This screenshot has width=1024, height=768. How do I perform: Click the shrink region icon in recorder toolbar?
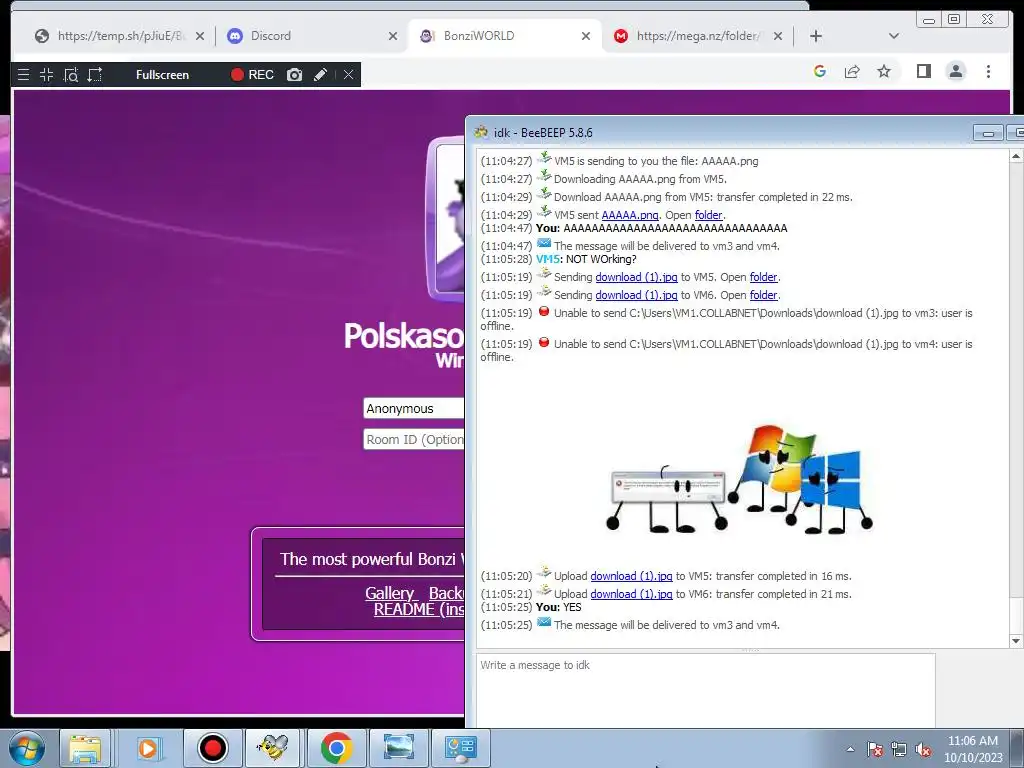(x=46, y=74)
